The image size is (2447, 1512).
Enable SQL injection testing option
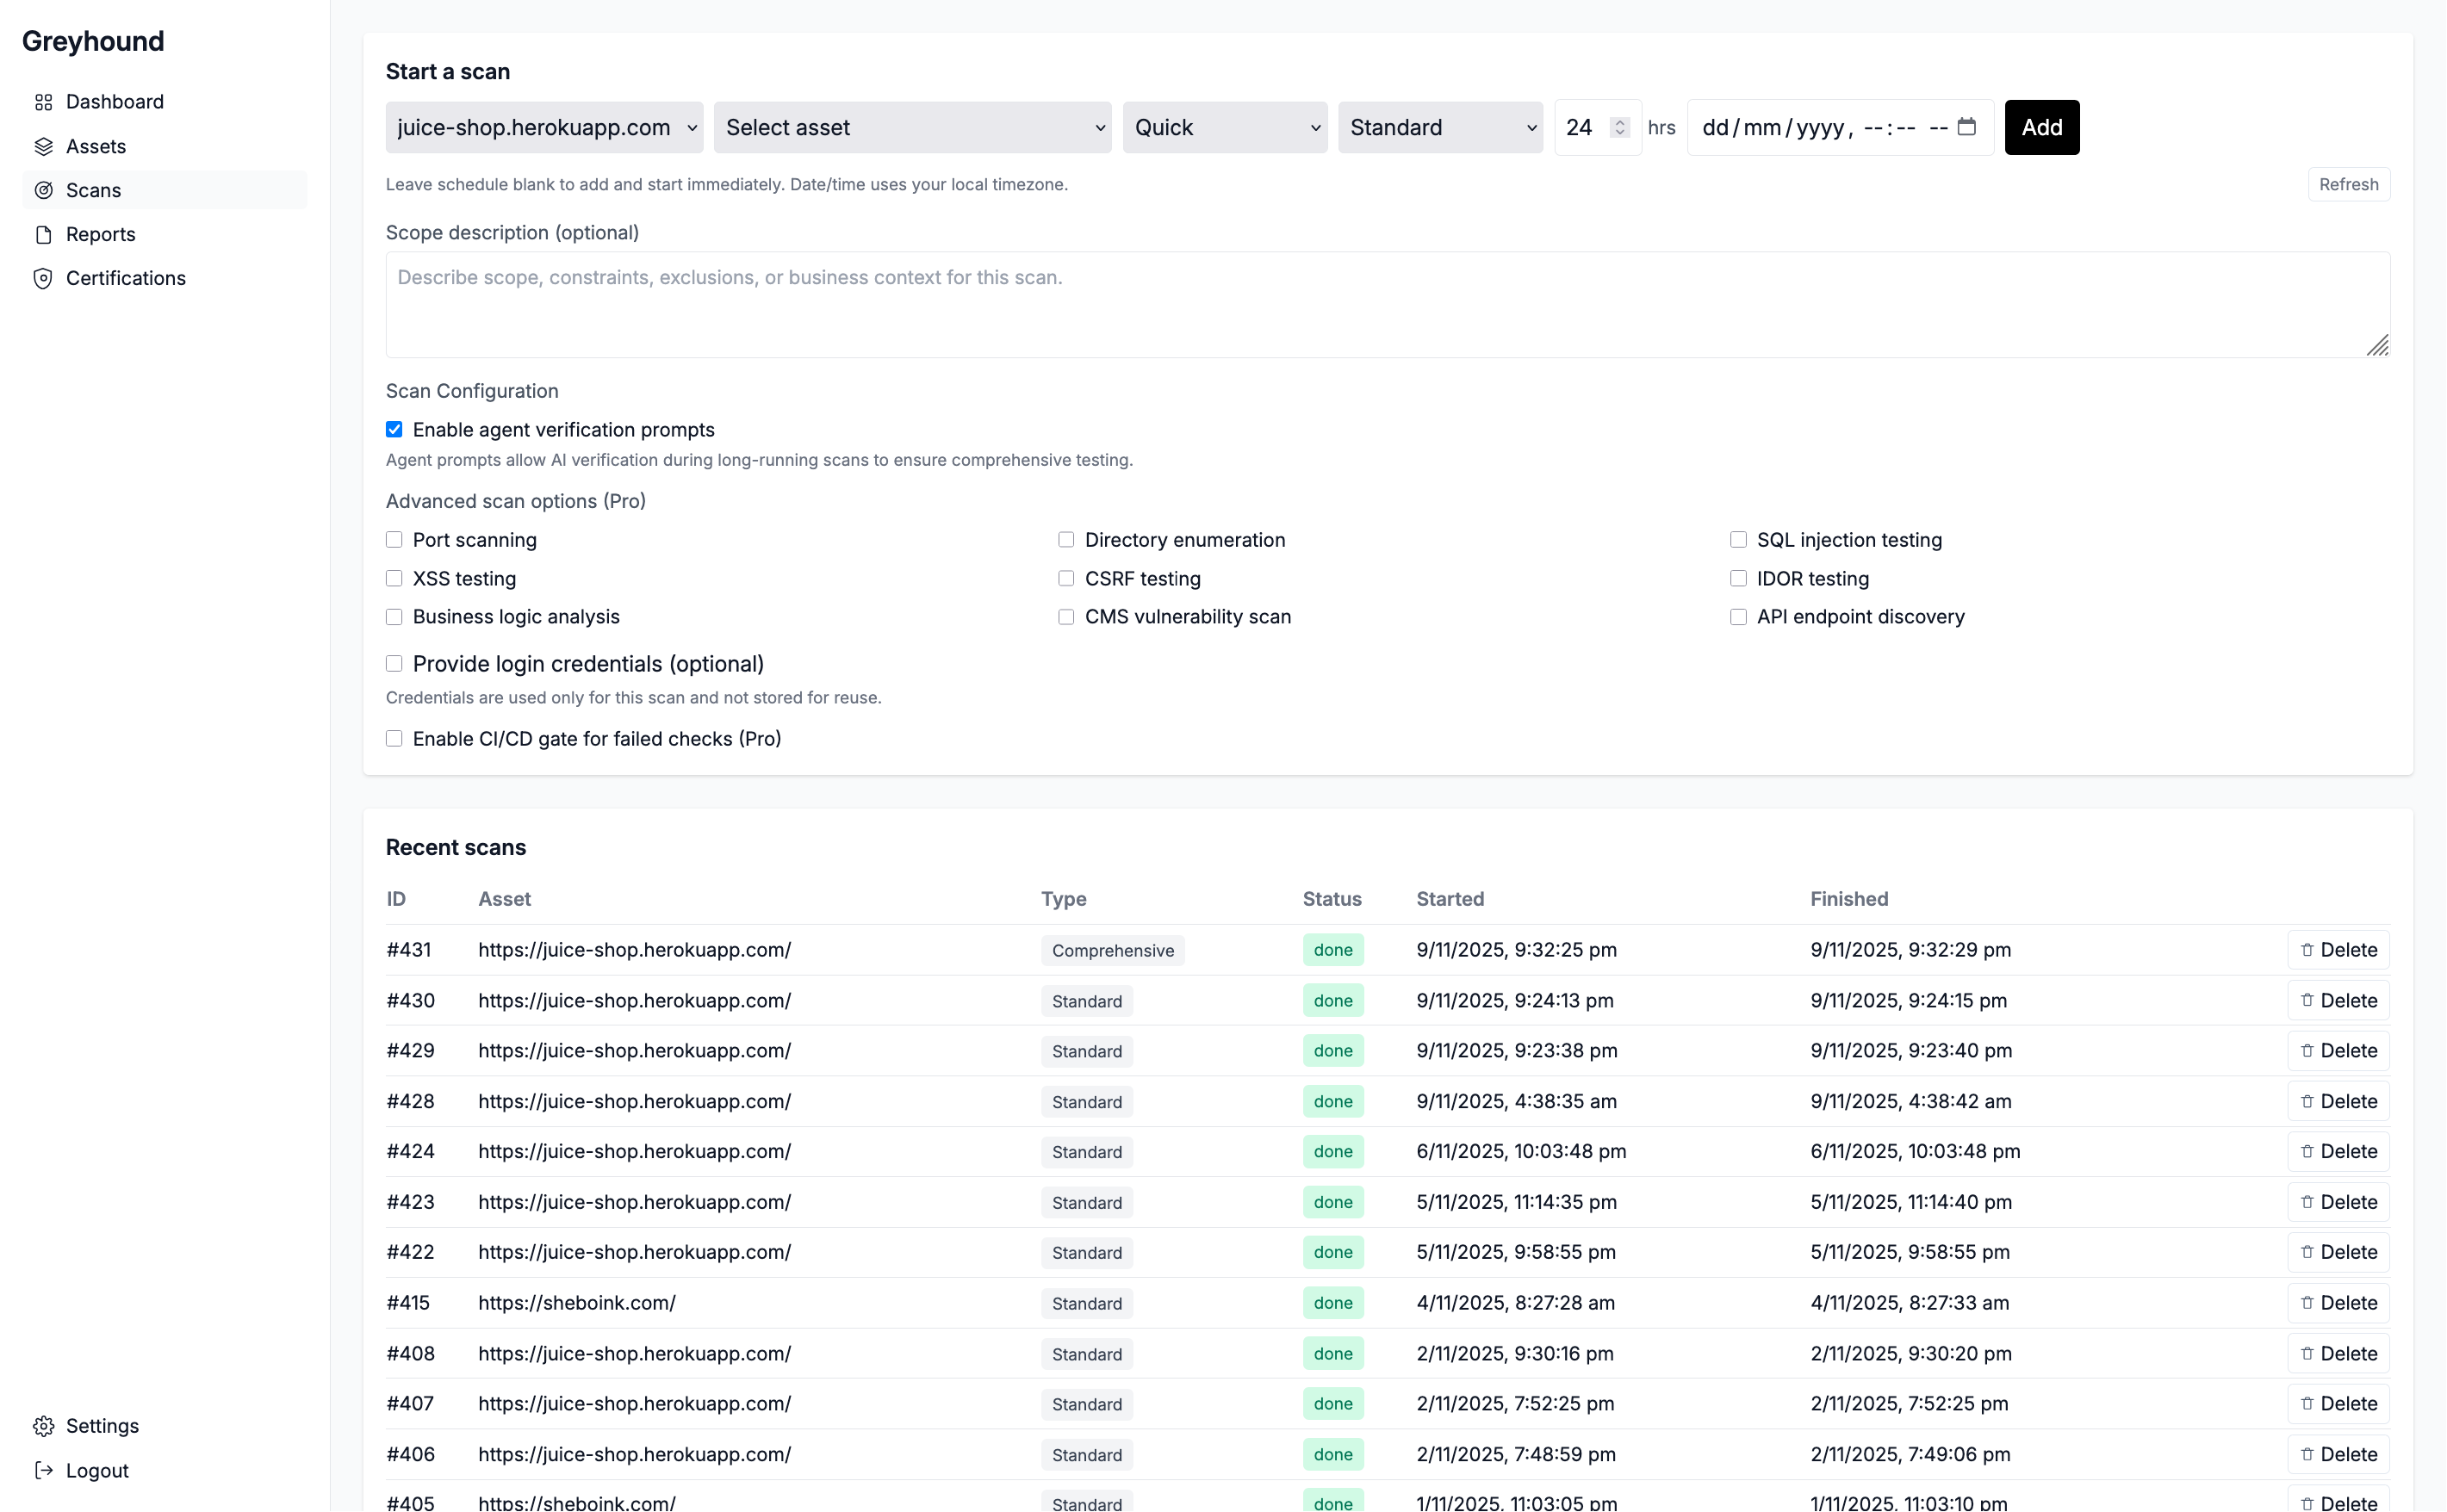click(x=1738, y=540)
